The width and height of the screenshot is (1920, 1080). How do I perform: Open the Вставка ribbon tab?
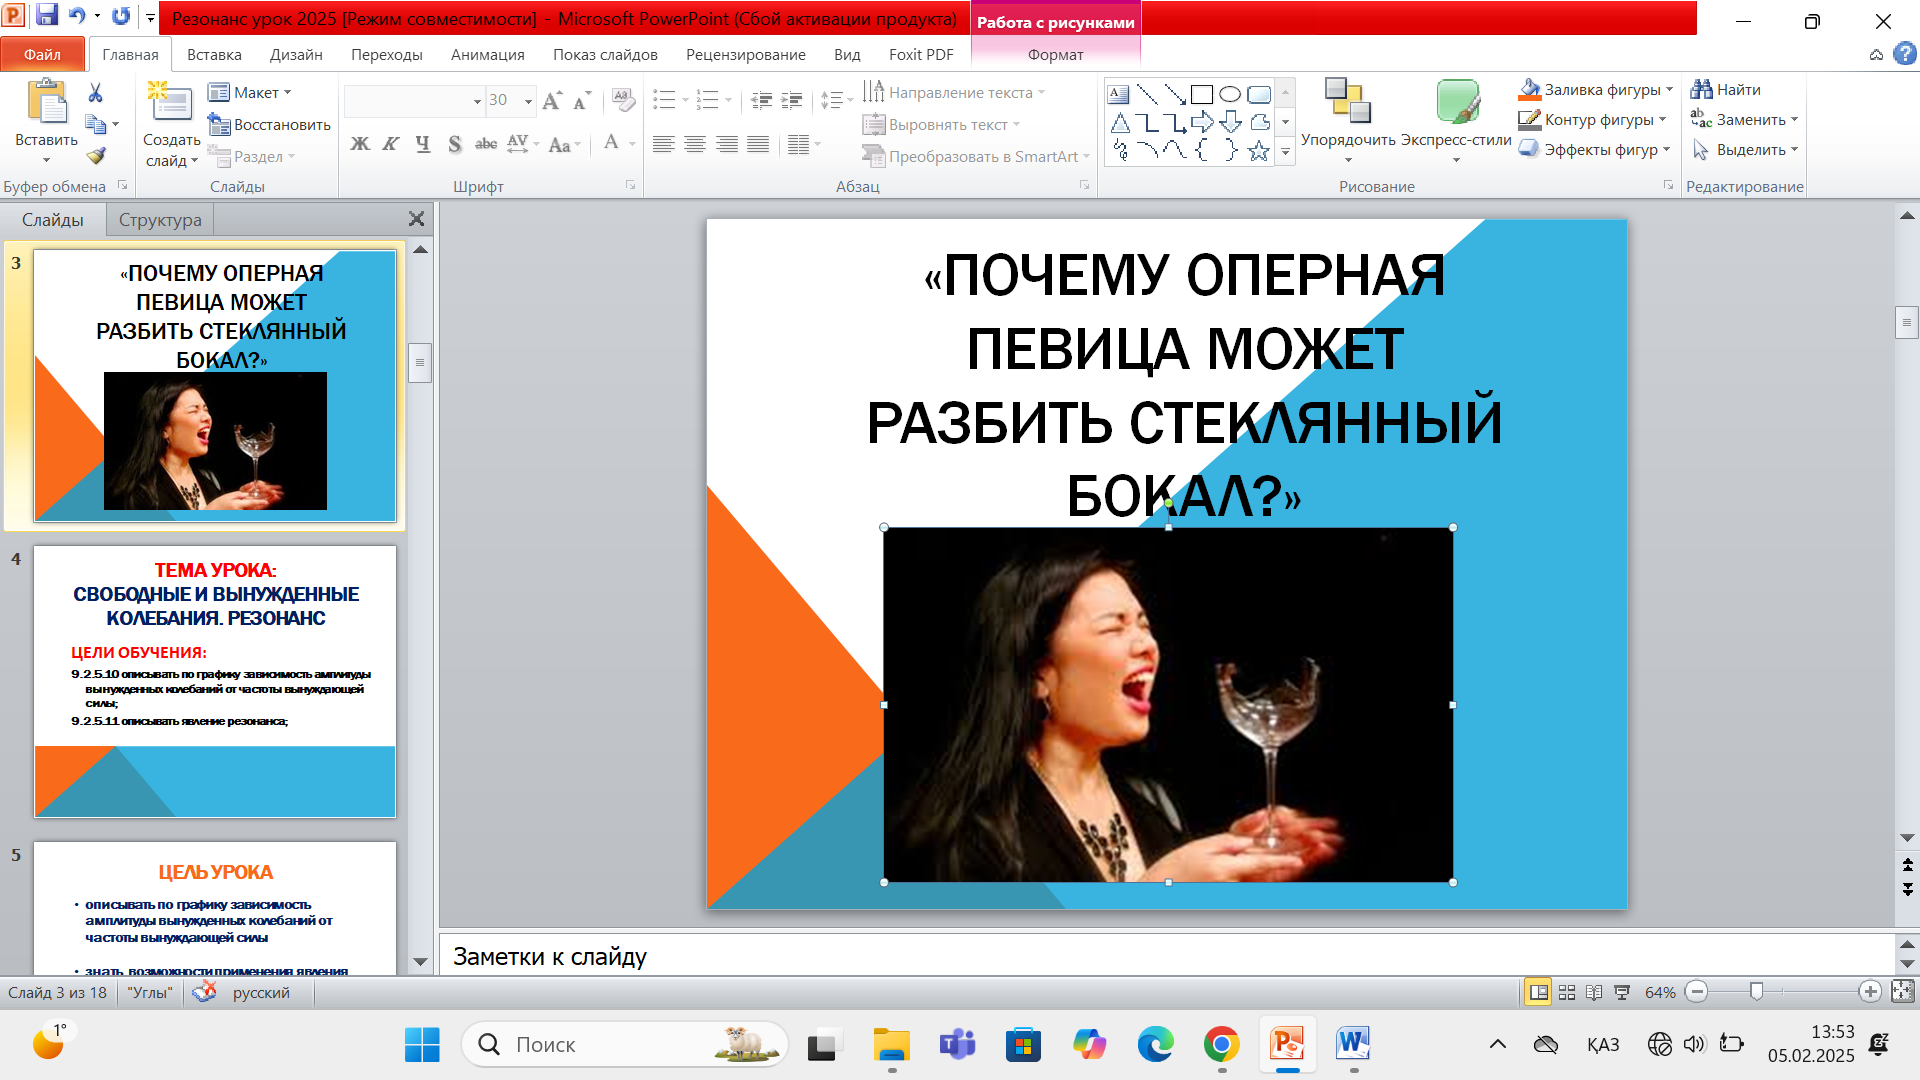point(214,54)
